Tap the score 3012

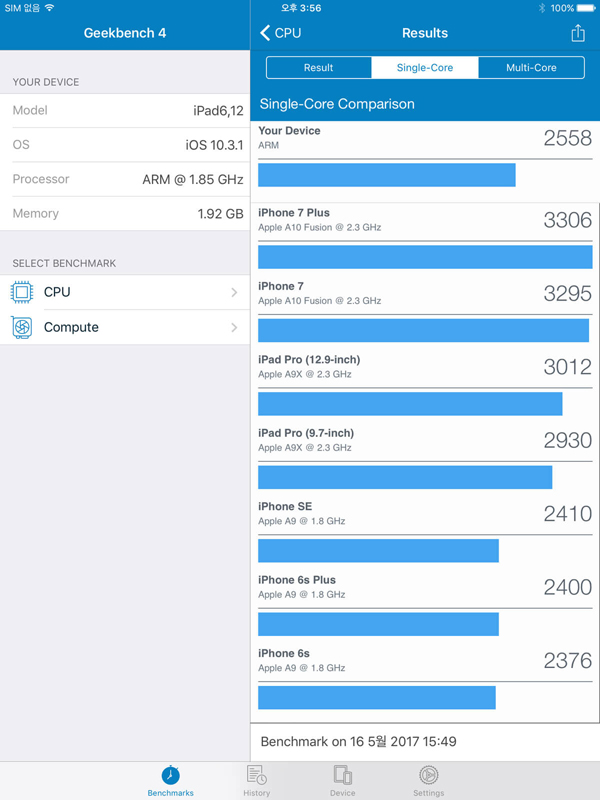click(567, 367)
